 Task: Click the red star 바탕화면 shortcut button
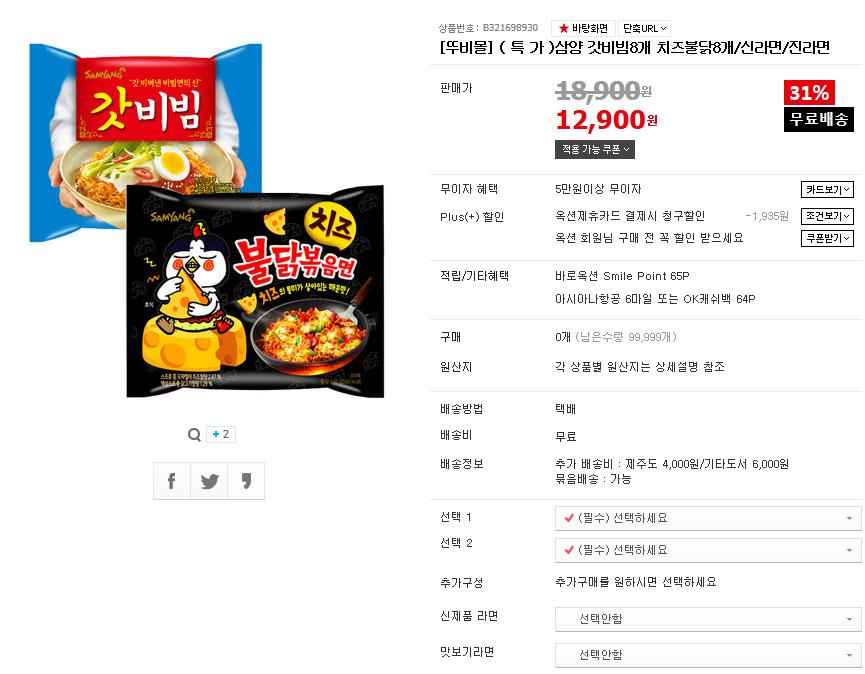tap(583, 28)
